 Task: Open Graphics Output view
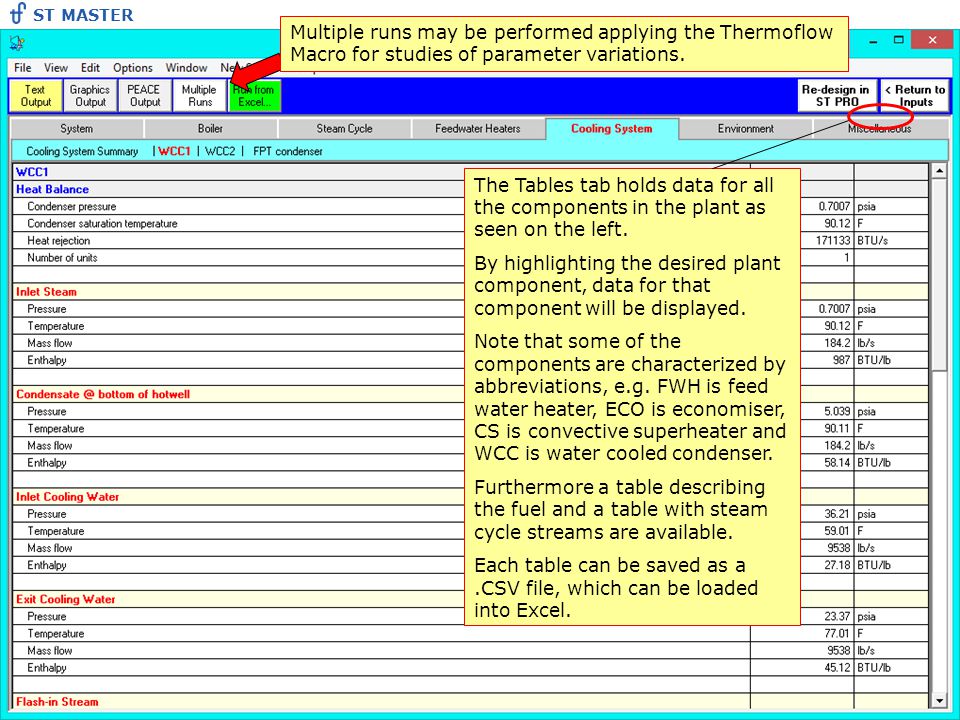point(90,96)
